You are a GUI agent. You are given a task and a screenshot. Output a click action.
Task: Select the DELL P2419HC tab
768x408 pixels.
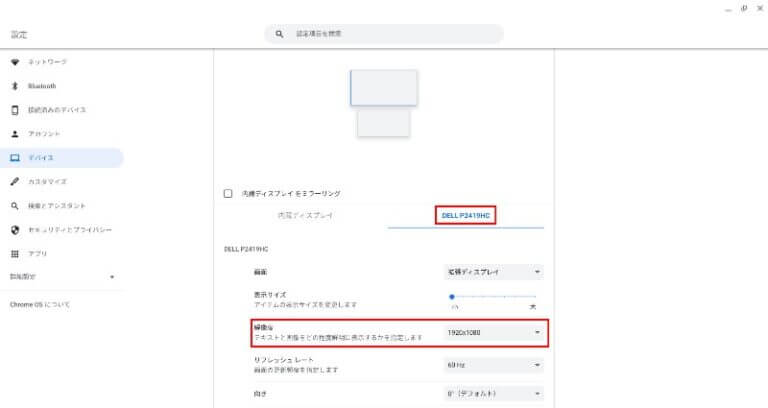465,216
